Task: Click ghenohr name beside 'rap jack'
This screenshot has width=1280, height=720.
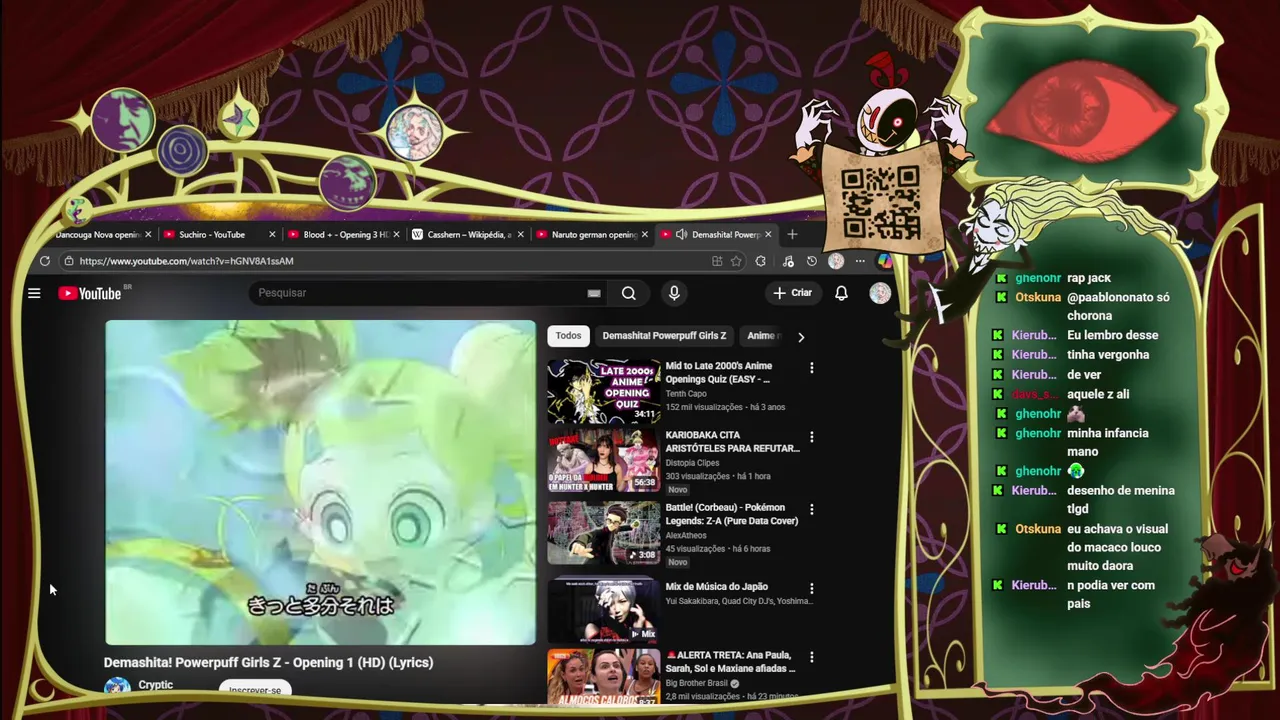Action: point(1038,278)
